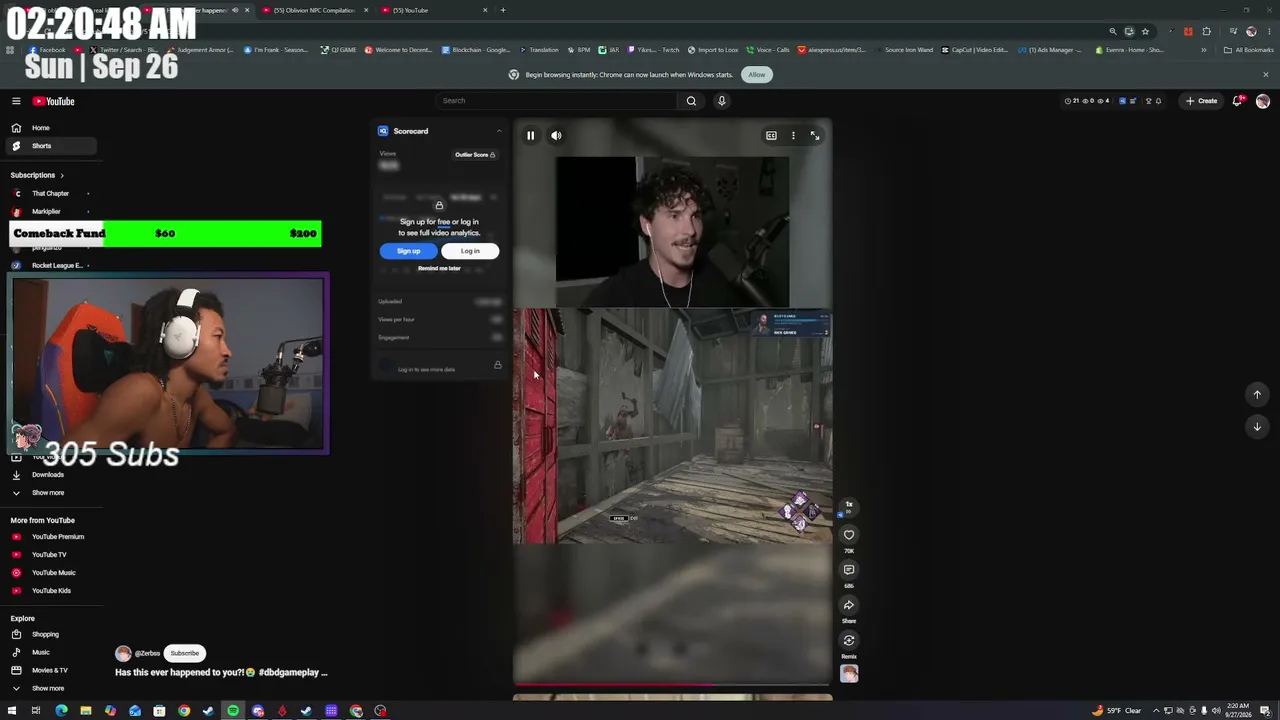Expand Subscriptions section chevron
This screenshot has width=1280, height=720.
pyautogui.click(x=62, y=175)
